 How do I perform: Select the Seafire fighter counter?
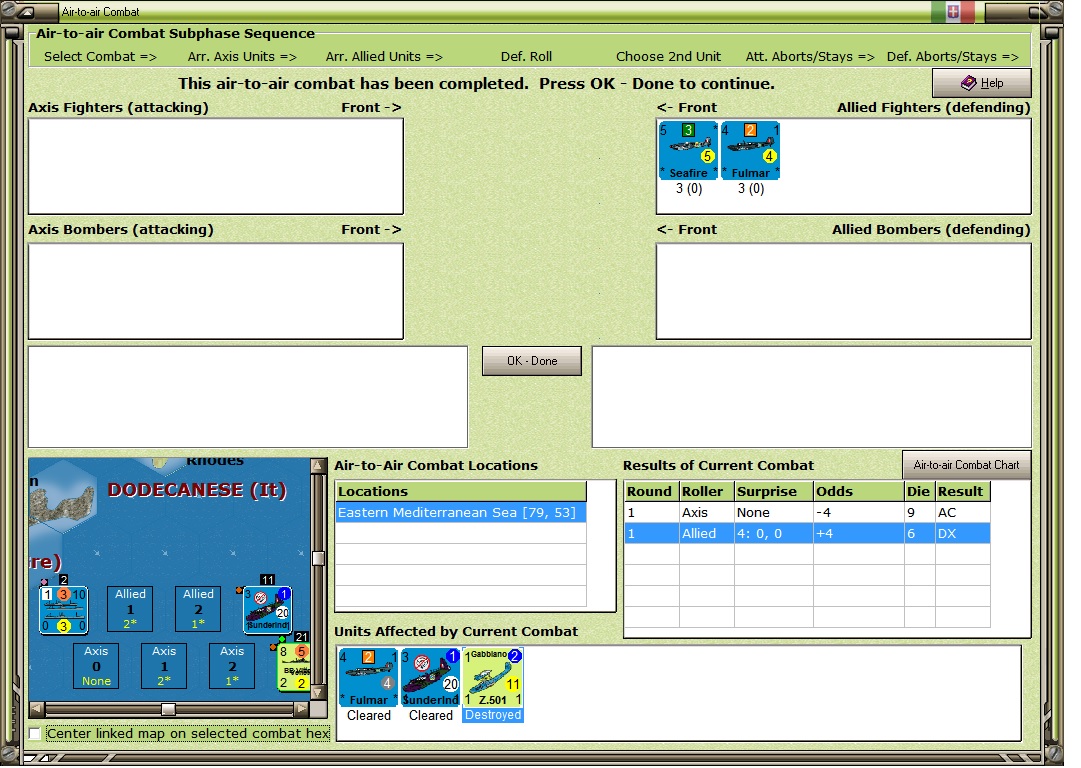[x=688, y=150]
